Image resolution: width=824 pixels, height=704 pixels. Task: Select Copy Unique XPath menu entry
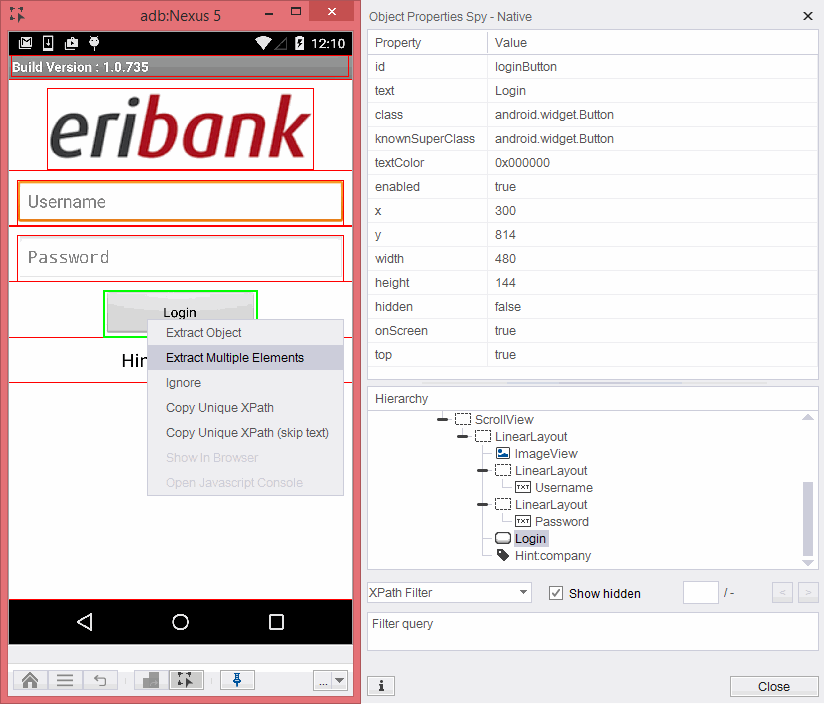click(x=220, y=408)
